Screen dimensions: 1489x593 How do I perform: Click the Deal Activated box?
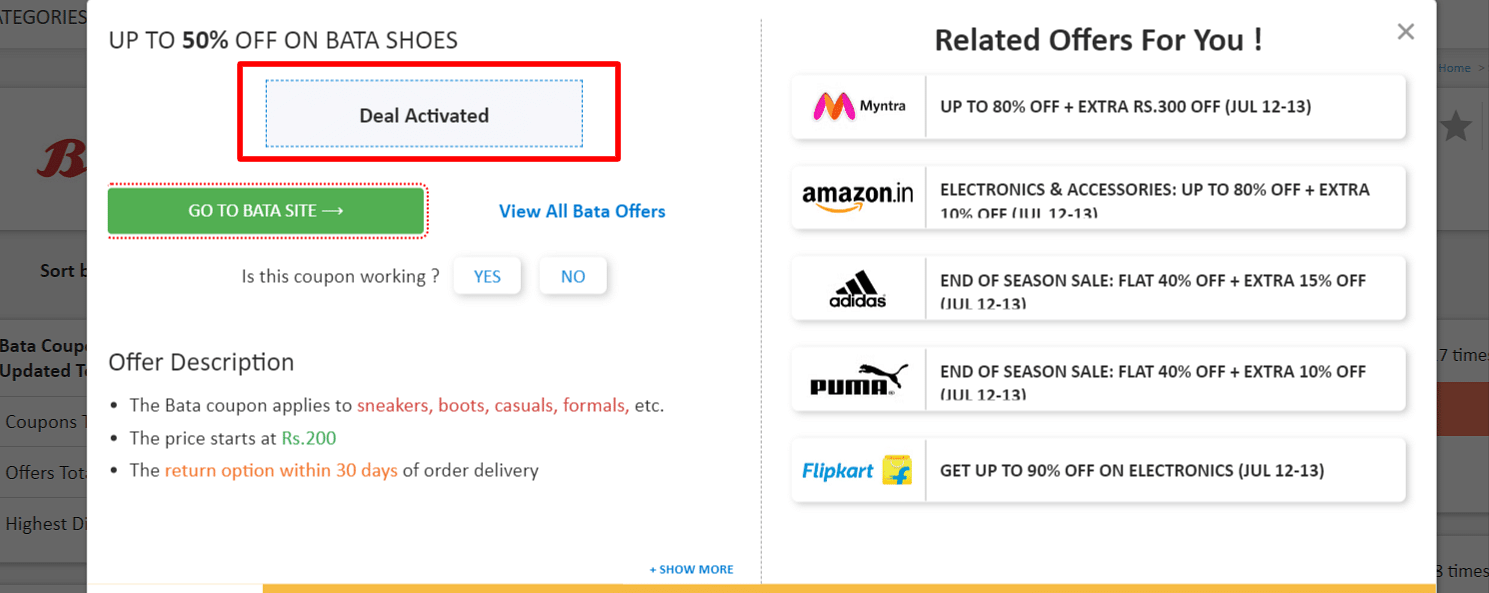point(424,115)
